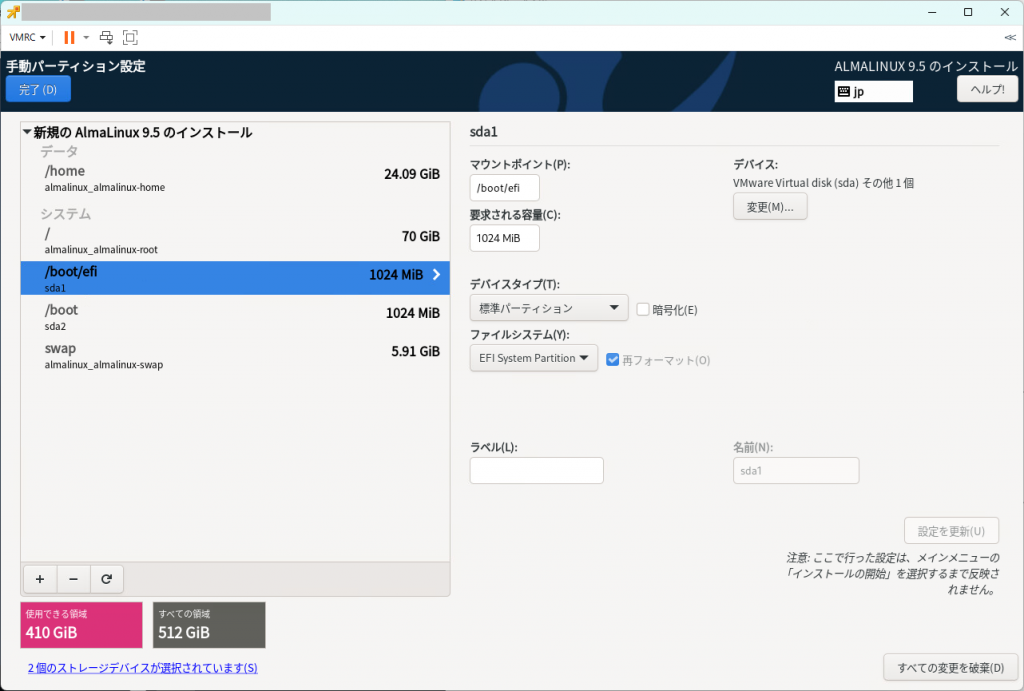Click the reload storage configuration icon
Image resolution: width=1024 pixels, height=691 pixels.
click(x=106, y=579)
